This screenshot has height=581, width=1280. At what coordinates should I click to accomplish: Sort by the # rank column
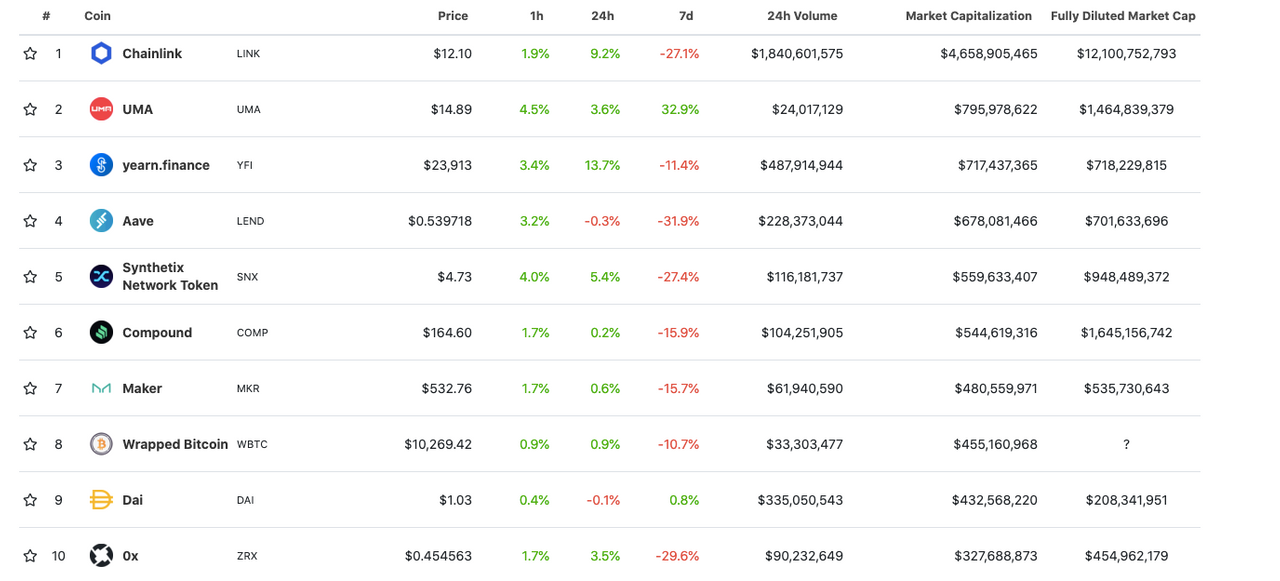[x=47, y=16]
